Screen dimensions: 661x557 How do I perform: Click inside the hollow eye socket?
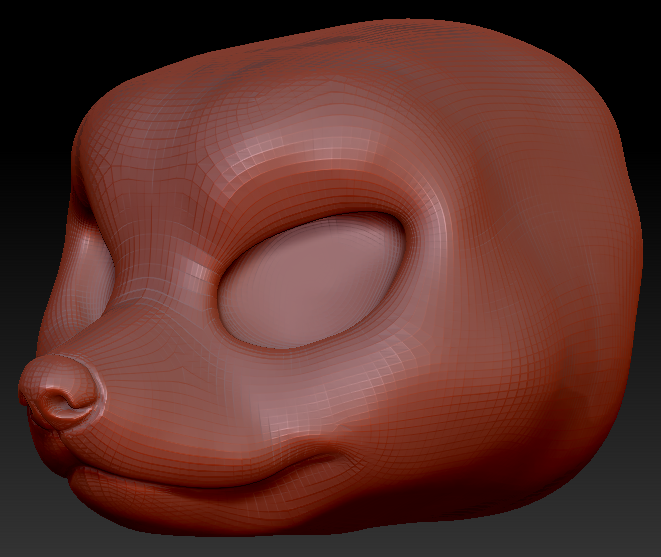pos(312,280)
